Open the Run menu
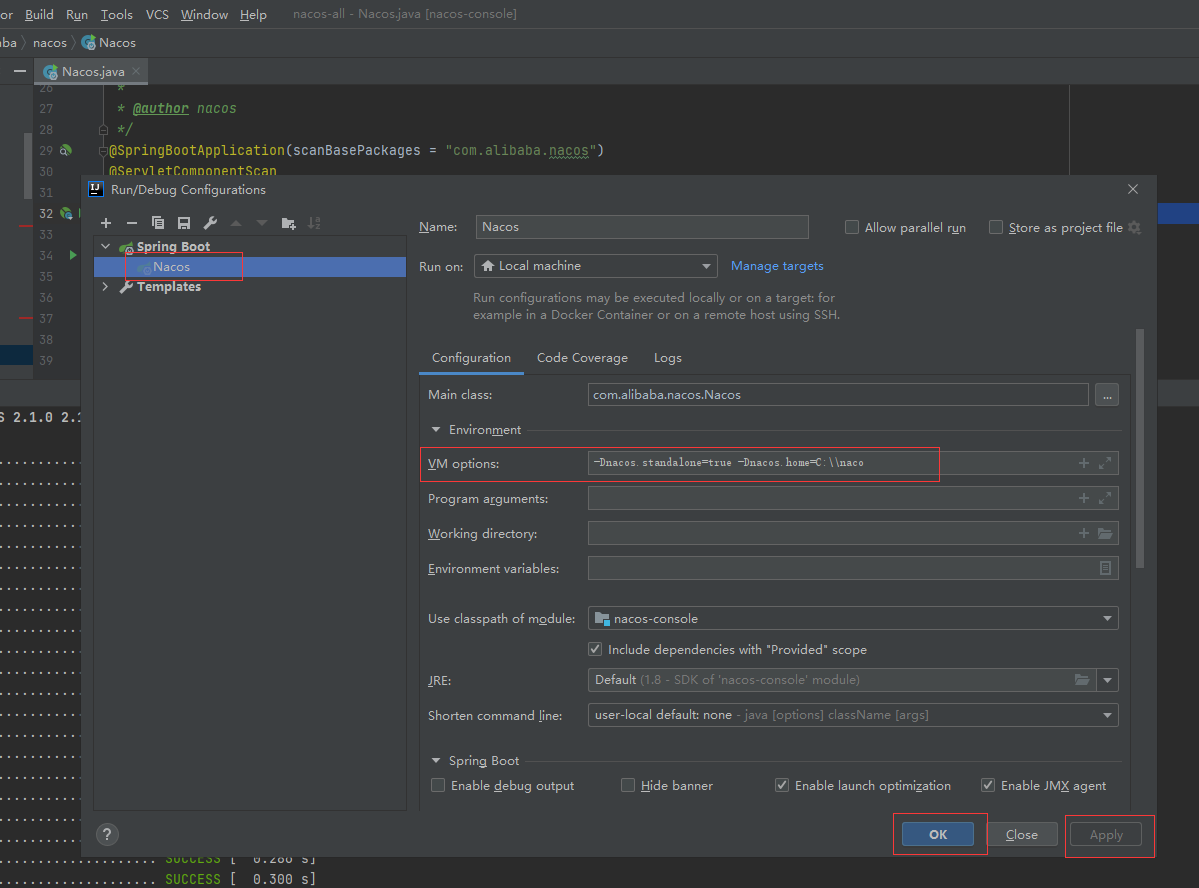 click(x=76, y=15)
